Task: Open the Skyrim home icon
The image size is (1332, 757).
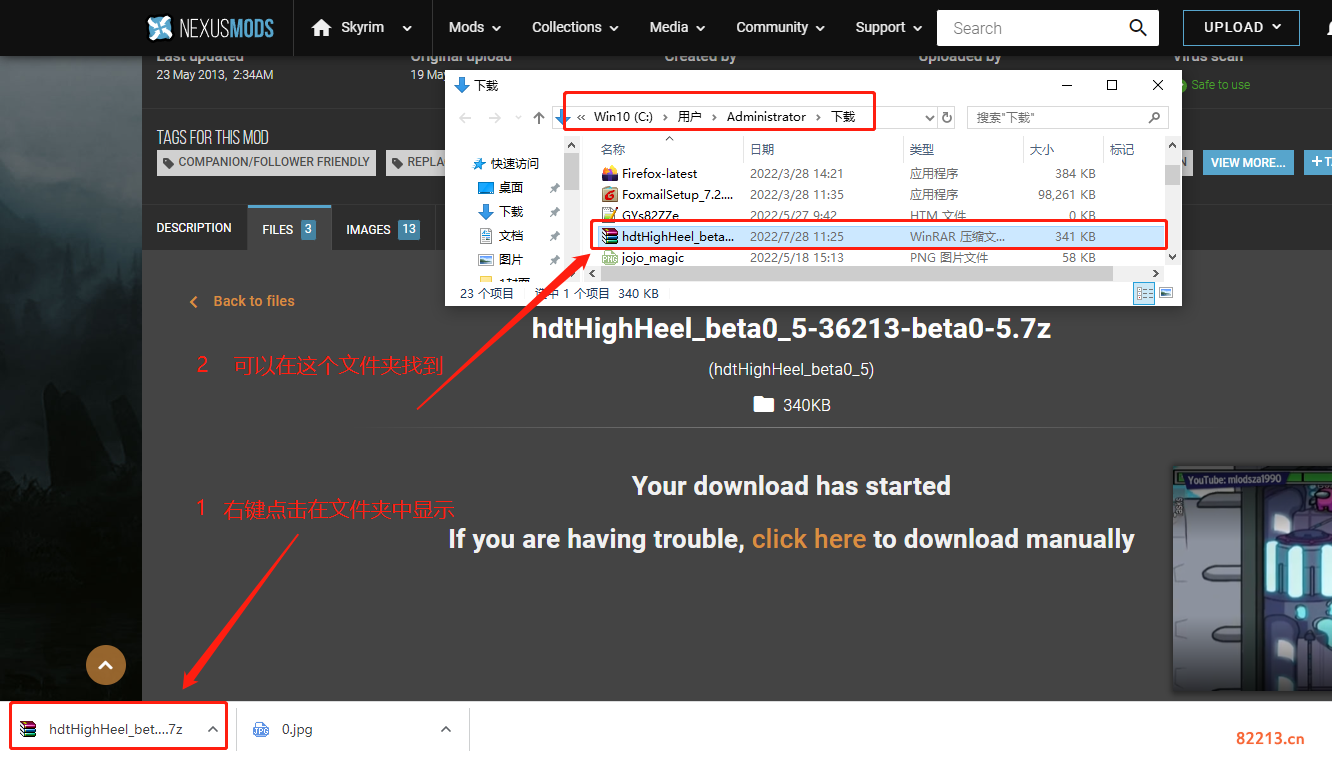Action: [321, 28]
